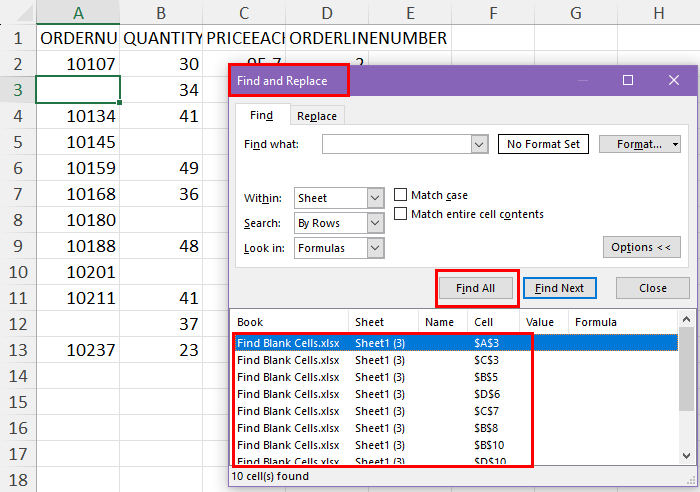Open the Find what history dropdown

[x=479, y=144]
